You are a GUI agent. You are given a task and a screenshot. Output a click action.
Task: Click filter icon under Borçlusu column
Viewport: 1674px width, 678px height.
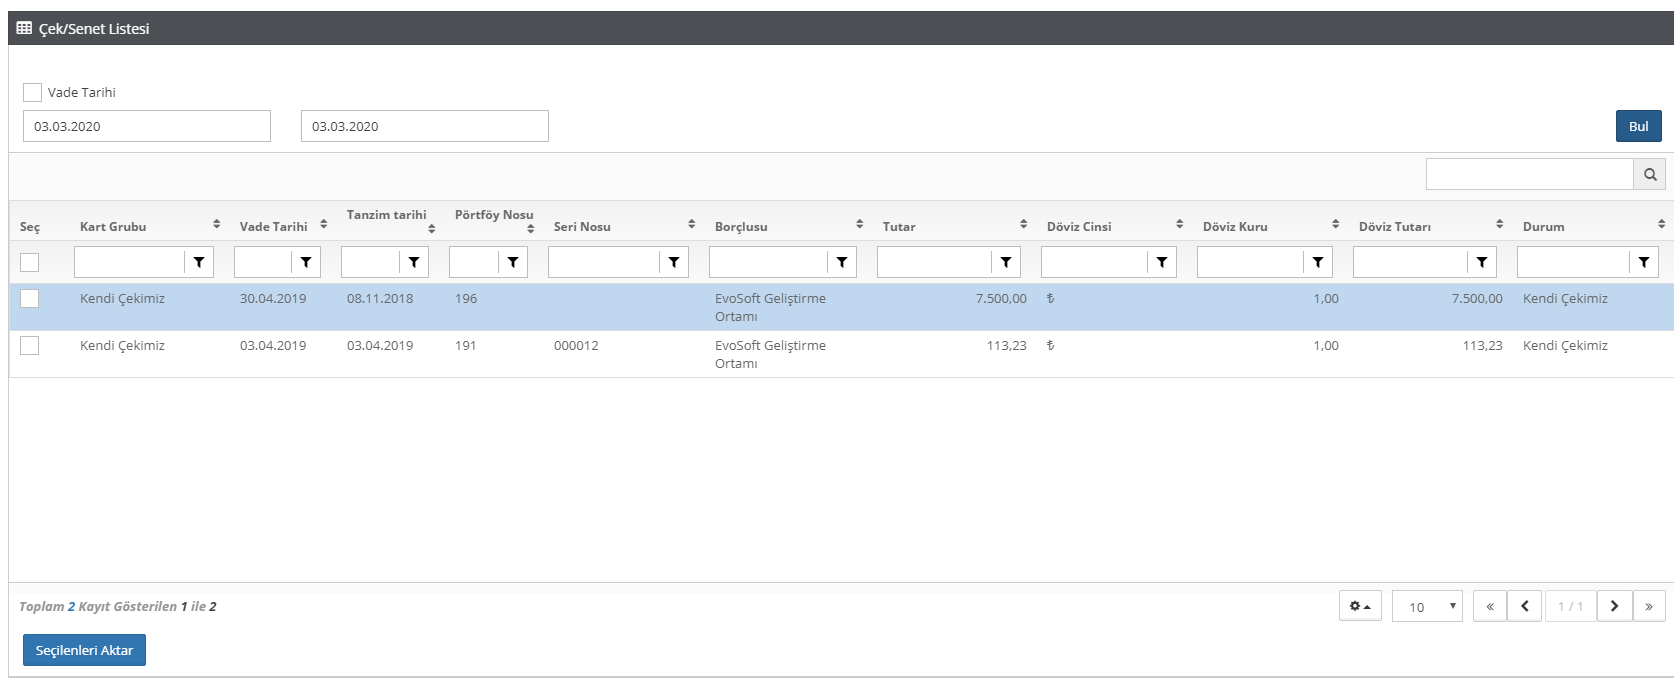tap(842, 262)
